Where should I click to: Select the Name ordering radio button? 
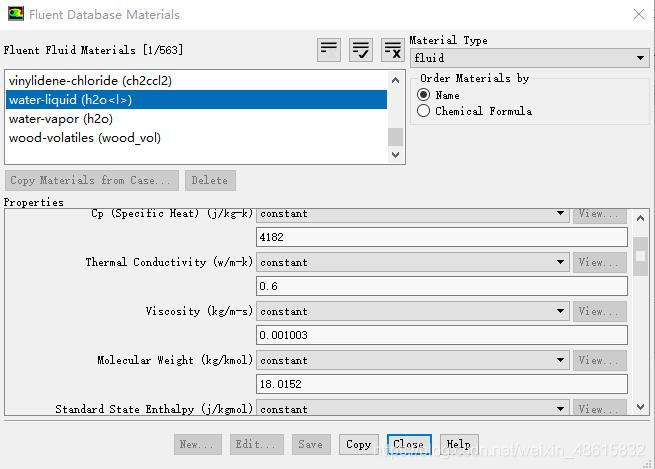(423, 95)
